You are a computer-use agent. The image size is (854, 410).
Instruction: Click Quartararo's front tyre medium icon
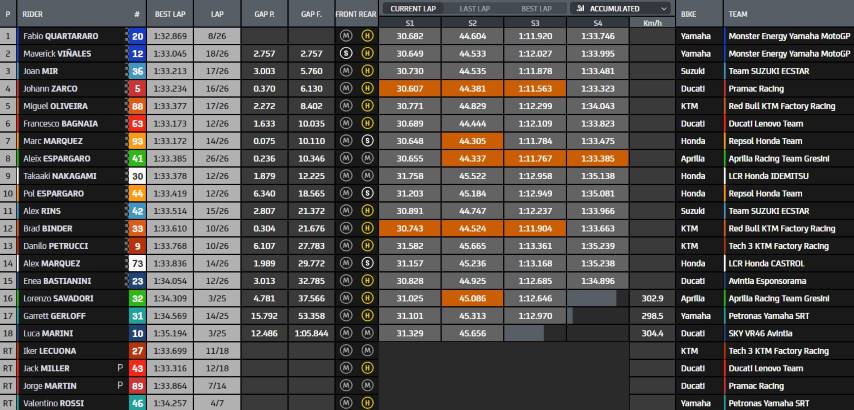[x=345, y=36]
